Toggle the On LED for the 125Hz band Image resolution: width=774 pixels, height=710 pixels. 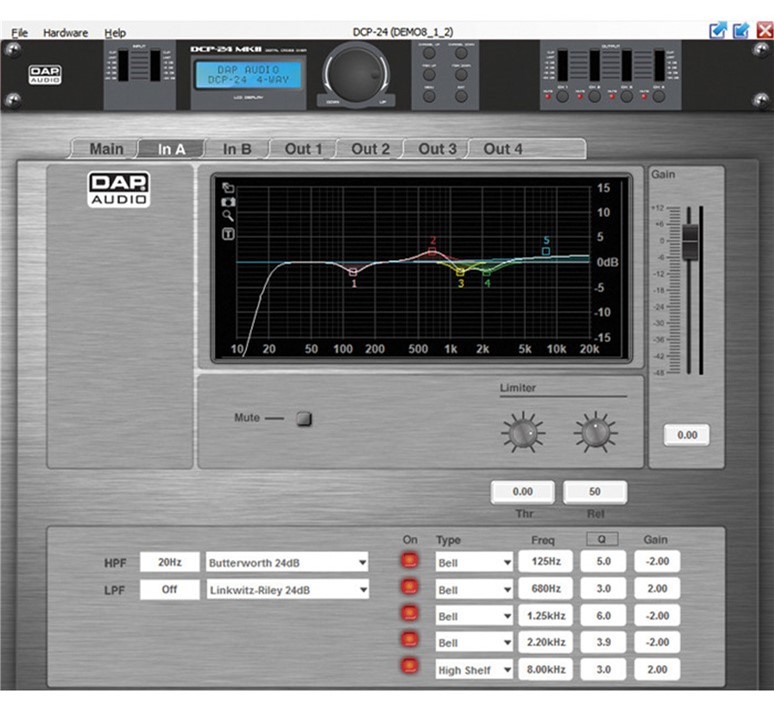(x=410, y=562)
